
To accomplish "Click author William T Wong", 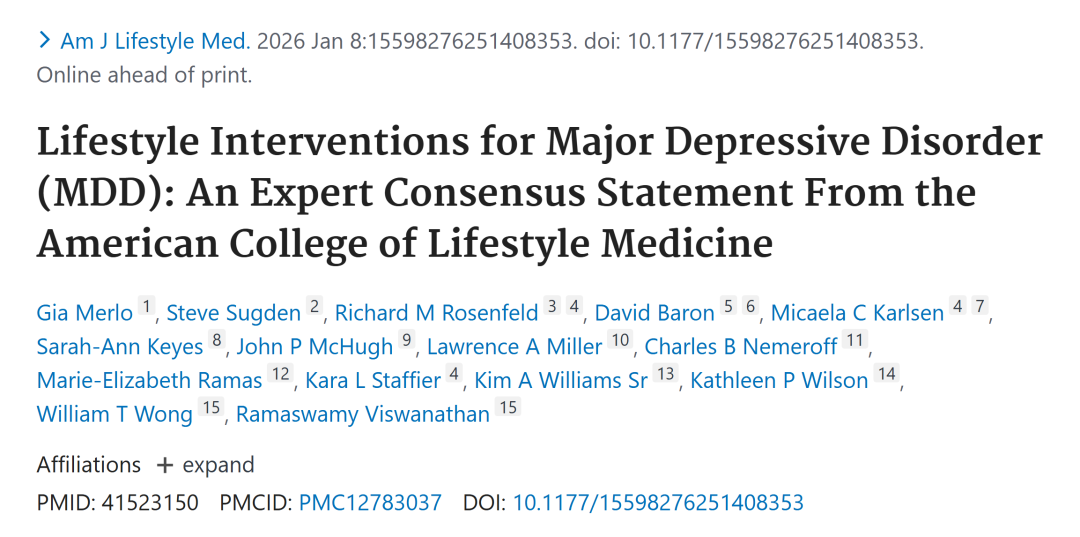I will pos(115,413).
